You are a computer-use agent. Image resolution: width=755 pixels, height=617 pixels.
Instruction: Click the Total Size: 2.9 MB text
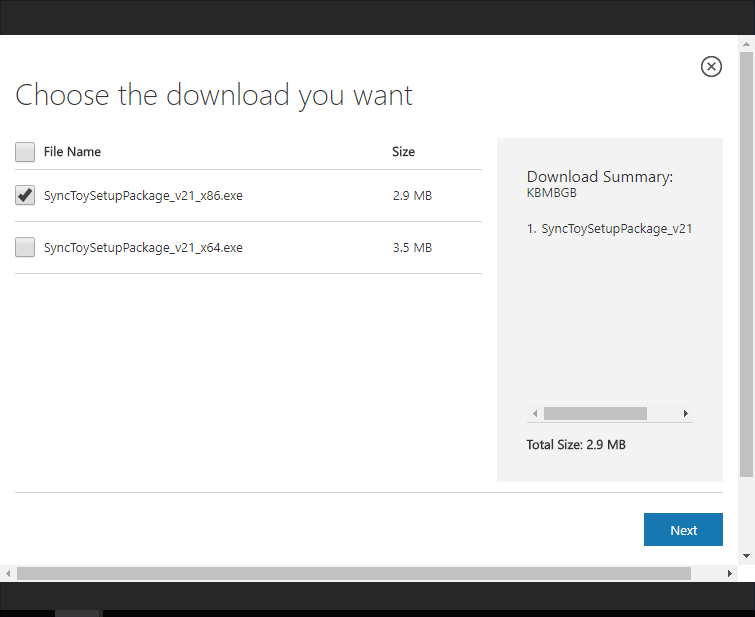[576, 445]
